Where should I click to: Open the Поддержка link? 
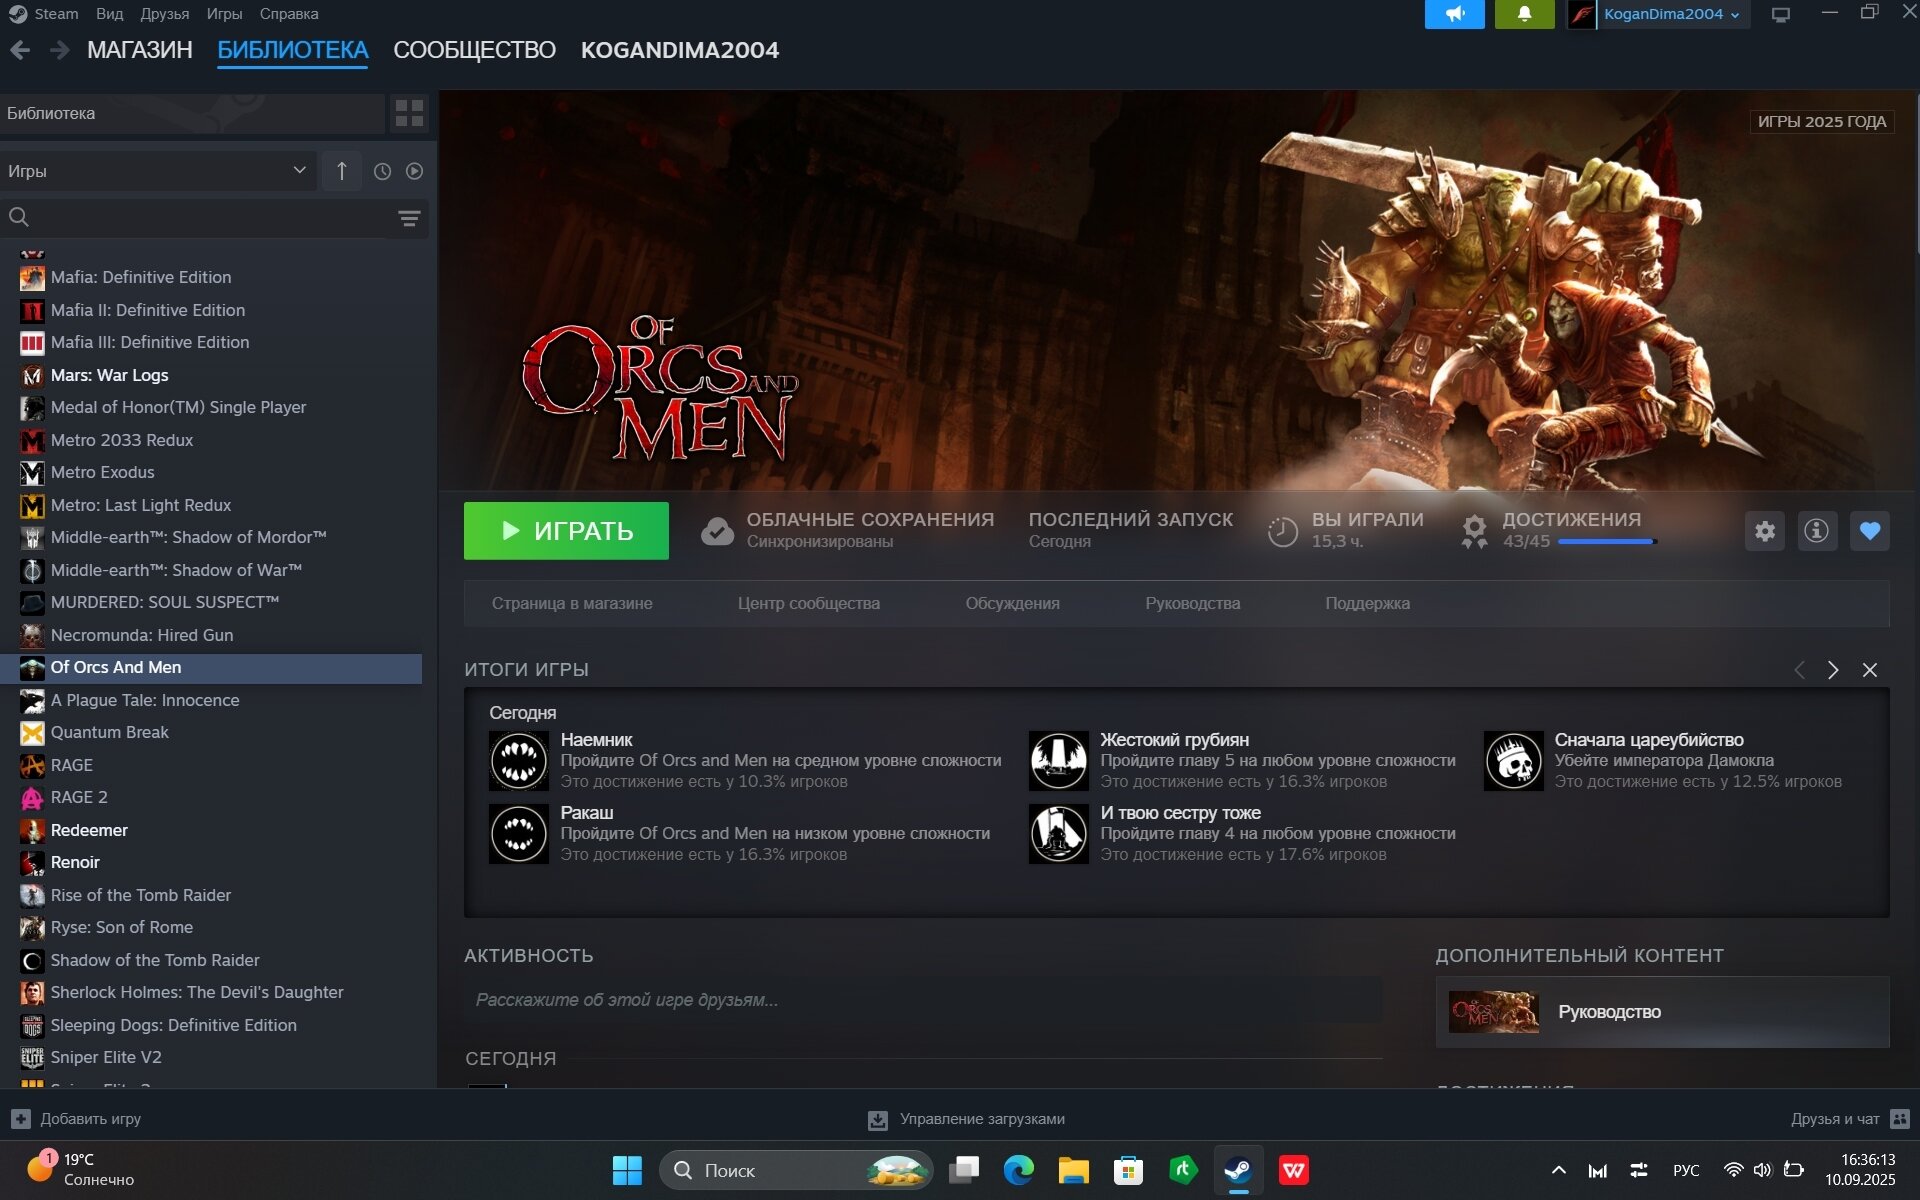1367,604
